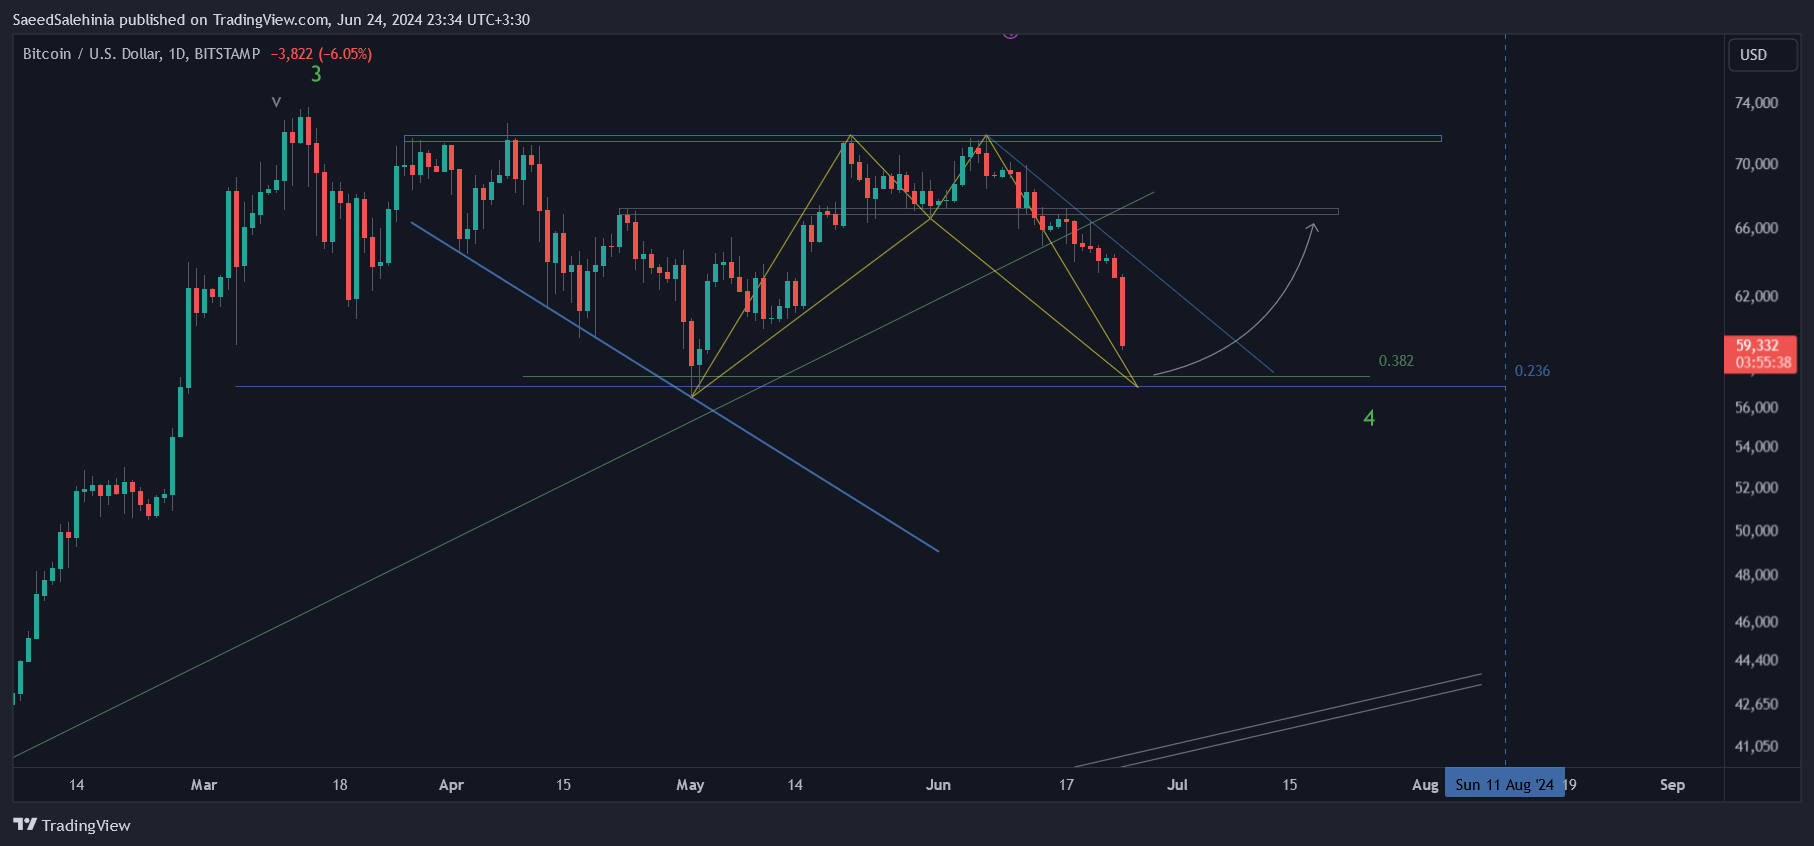Click the 0.236 Fibonacci level label
This screenshot has width=1814, height=846.
tap(1532, 371)
